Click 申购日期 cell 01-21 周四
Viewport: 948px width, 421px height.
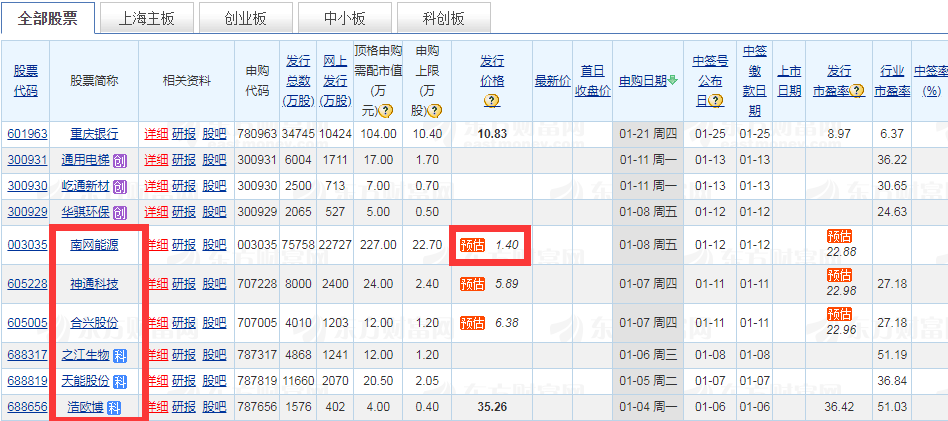(x=648, y=134)
